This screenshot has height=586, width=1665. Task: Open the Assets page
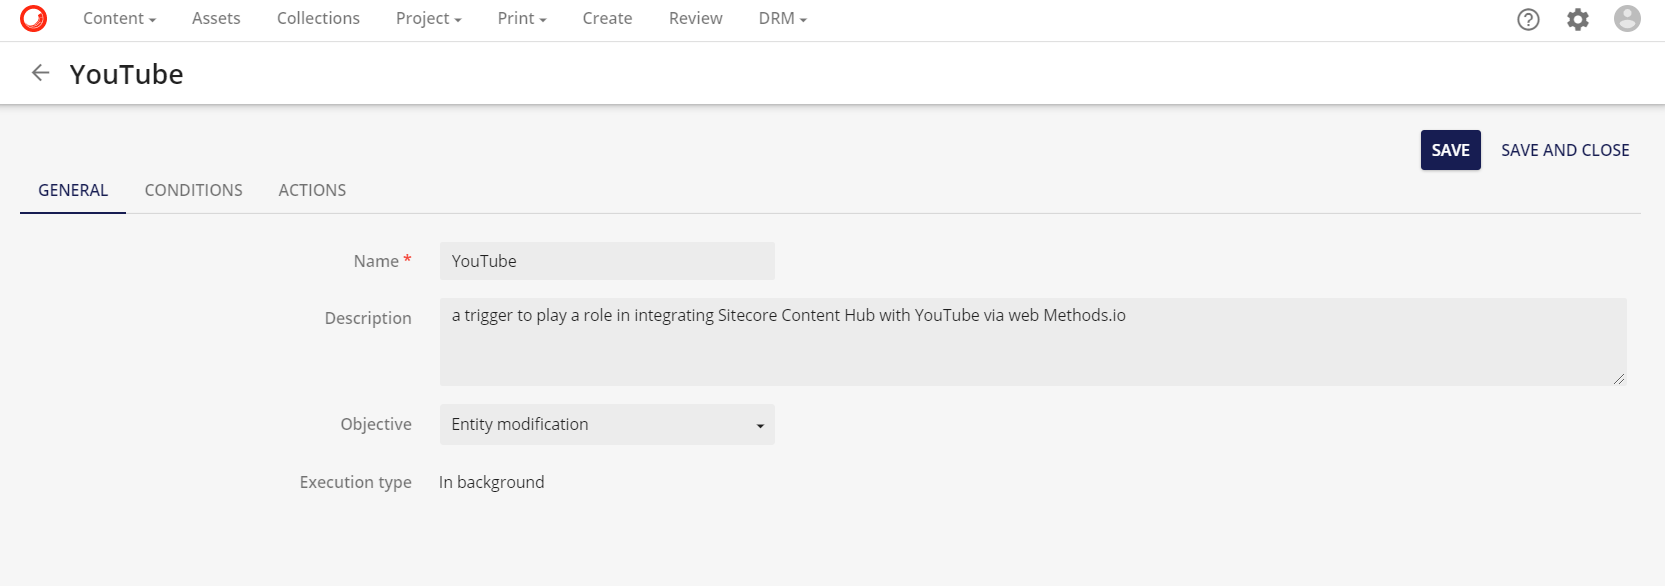(x=216, y=18)
